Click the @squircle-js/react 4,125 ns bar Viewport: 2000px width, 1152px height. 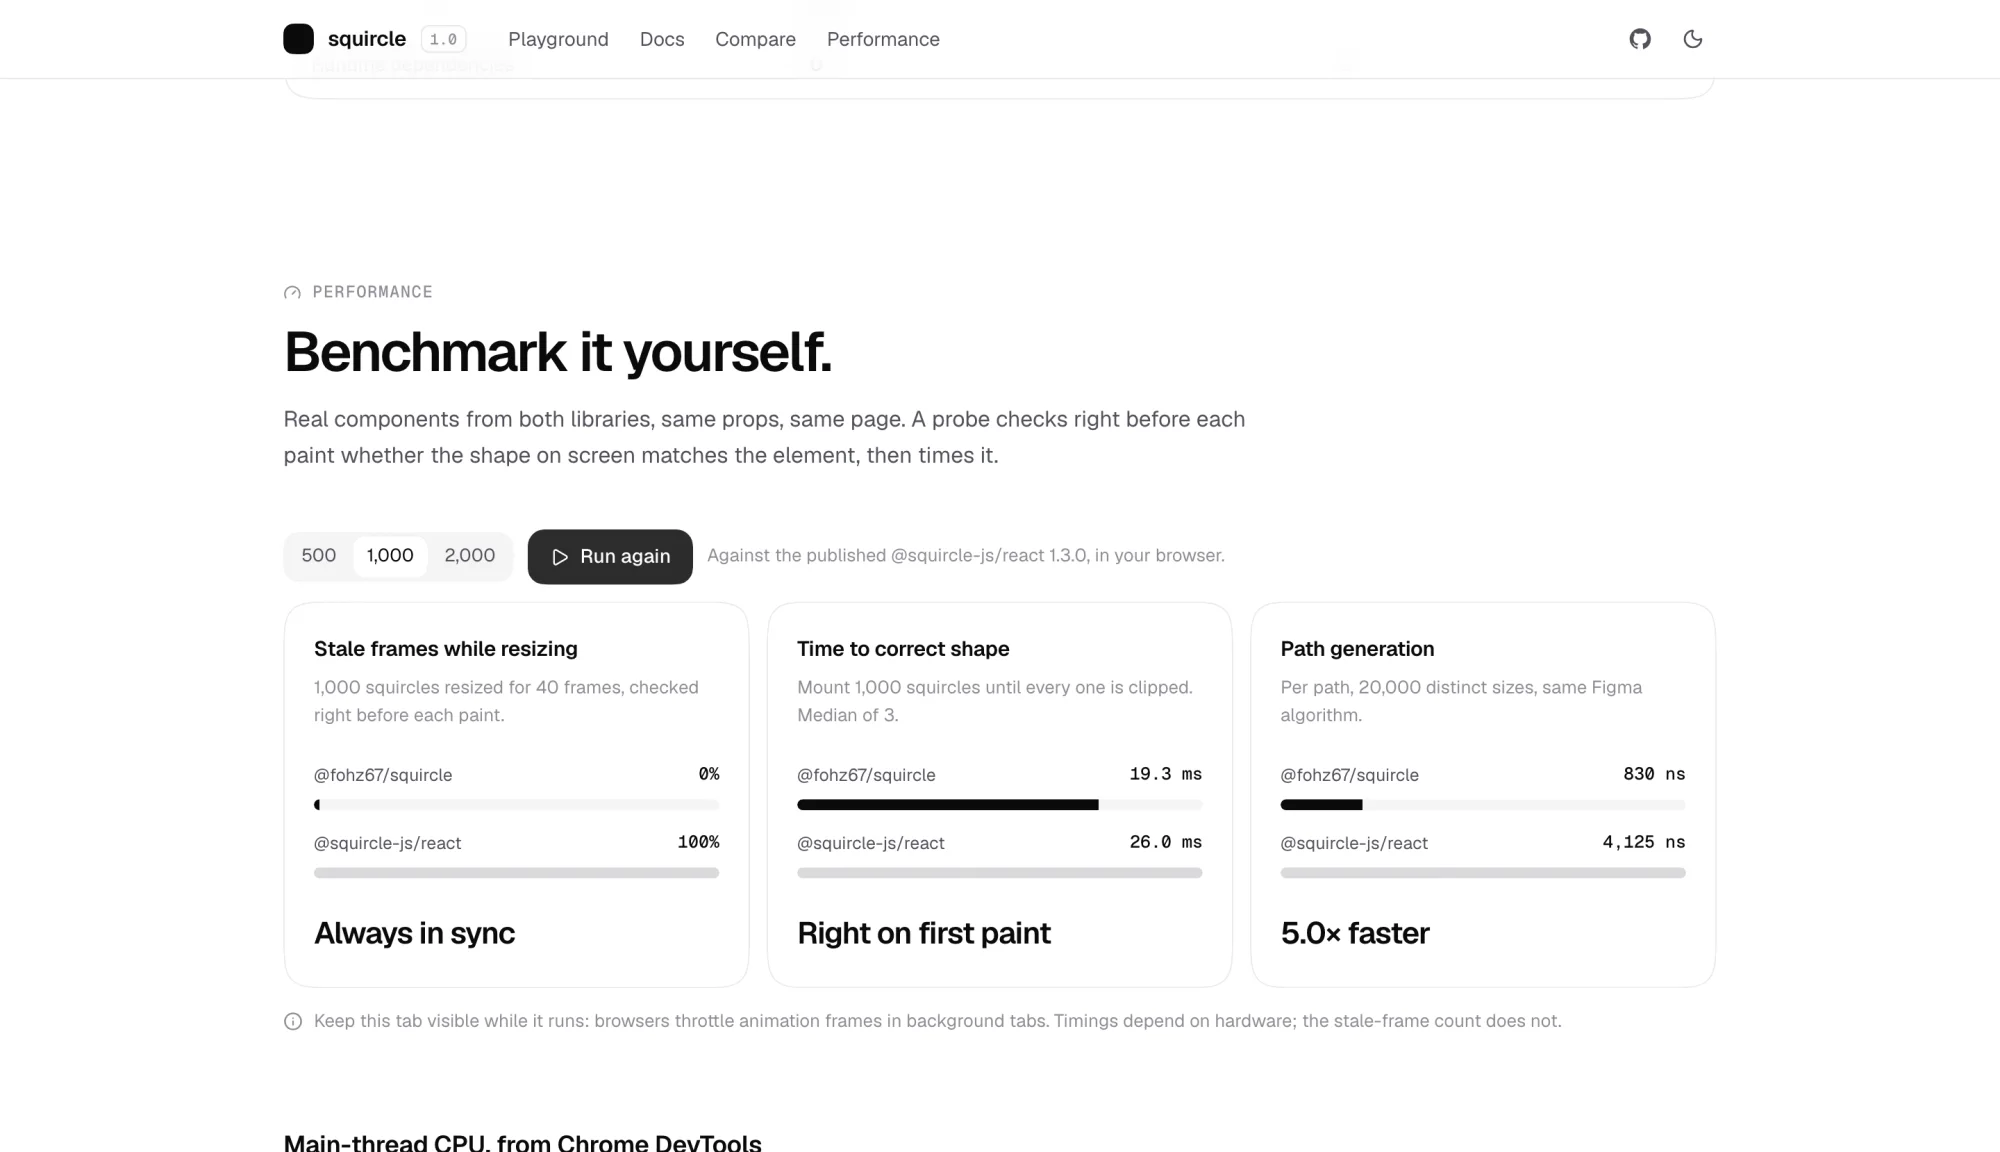coord(1483,873)
